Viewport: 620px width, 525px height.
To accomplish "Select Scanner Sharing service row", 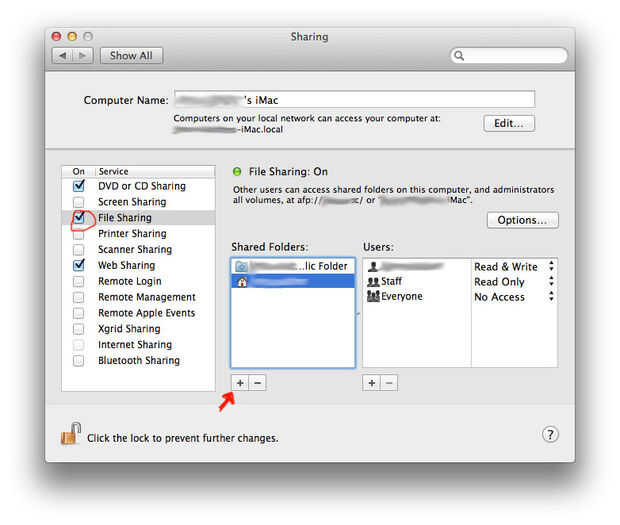I will pos(138,249).
